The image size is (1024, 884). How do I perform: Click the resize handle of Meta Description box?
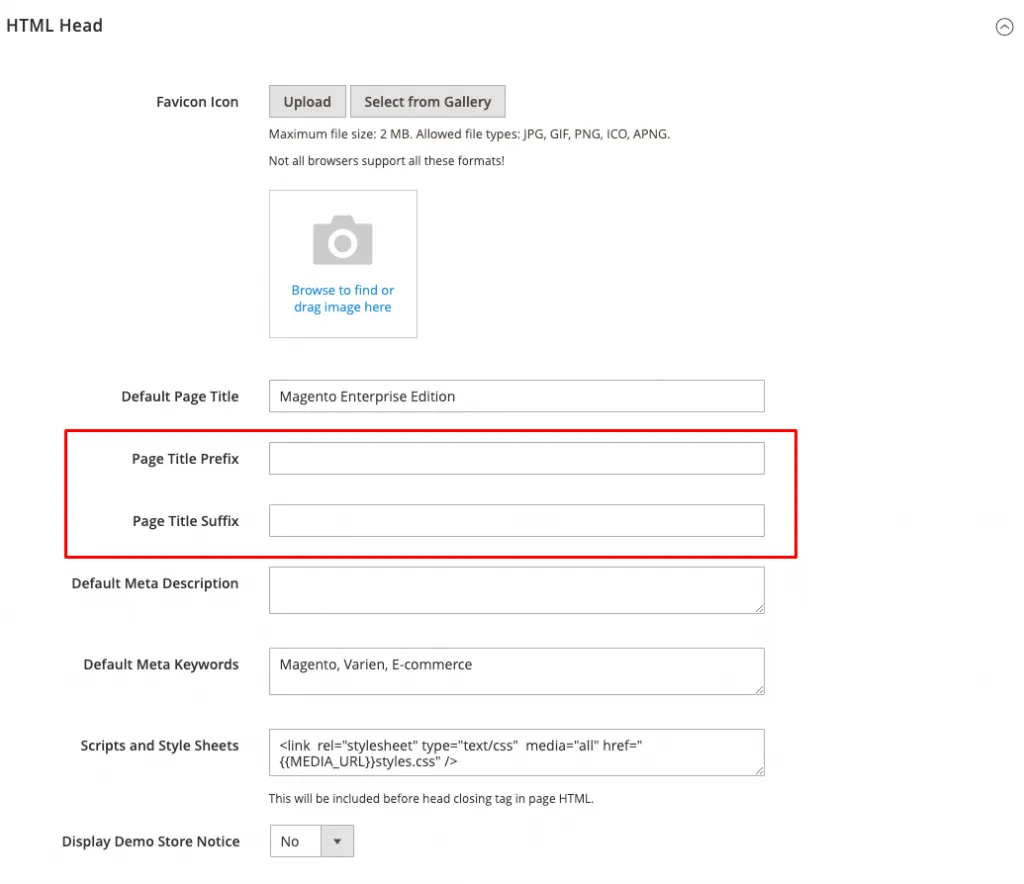click(760, 611)
